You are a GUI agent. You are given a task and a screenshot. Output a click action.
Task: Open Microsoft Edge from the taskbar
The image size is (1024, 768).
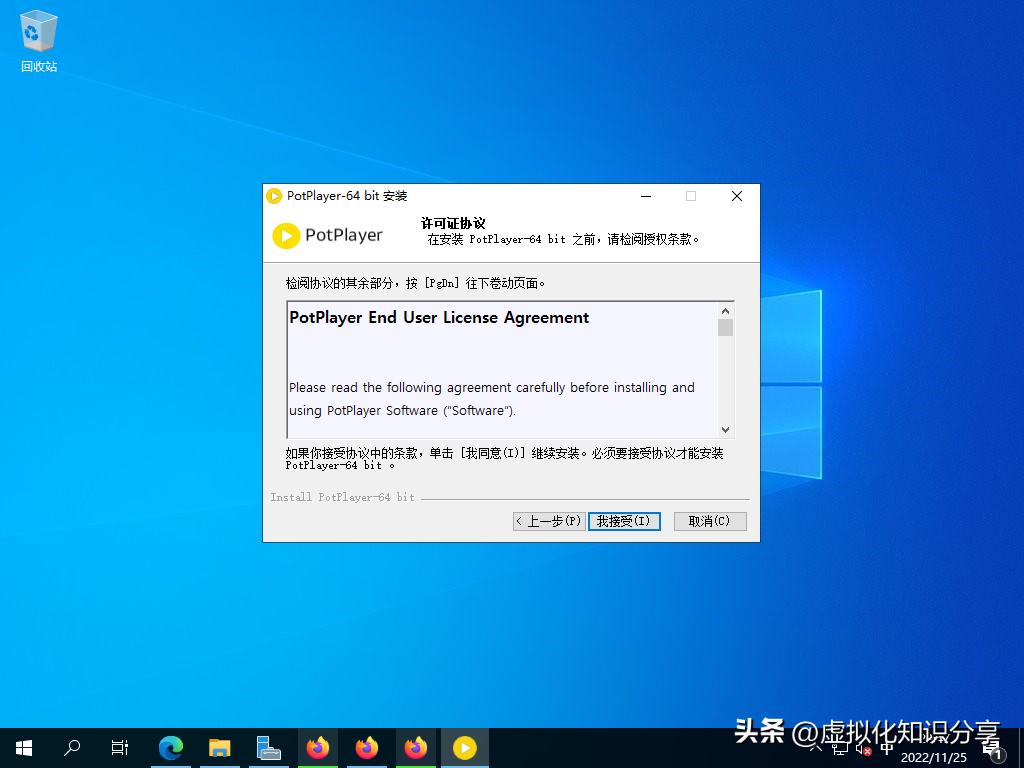point(171,747)
